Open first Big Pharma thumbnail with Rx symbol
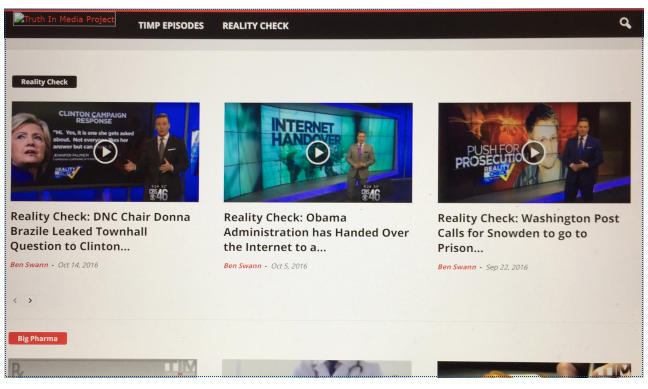 pos(102,368)
